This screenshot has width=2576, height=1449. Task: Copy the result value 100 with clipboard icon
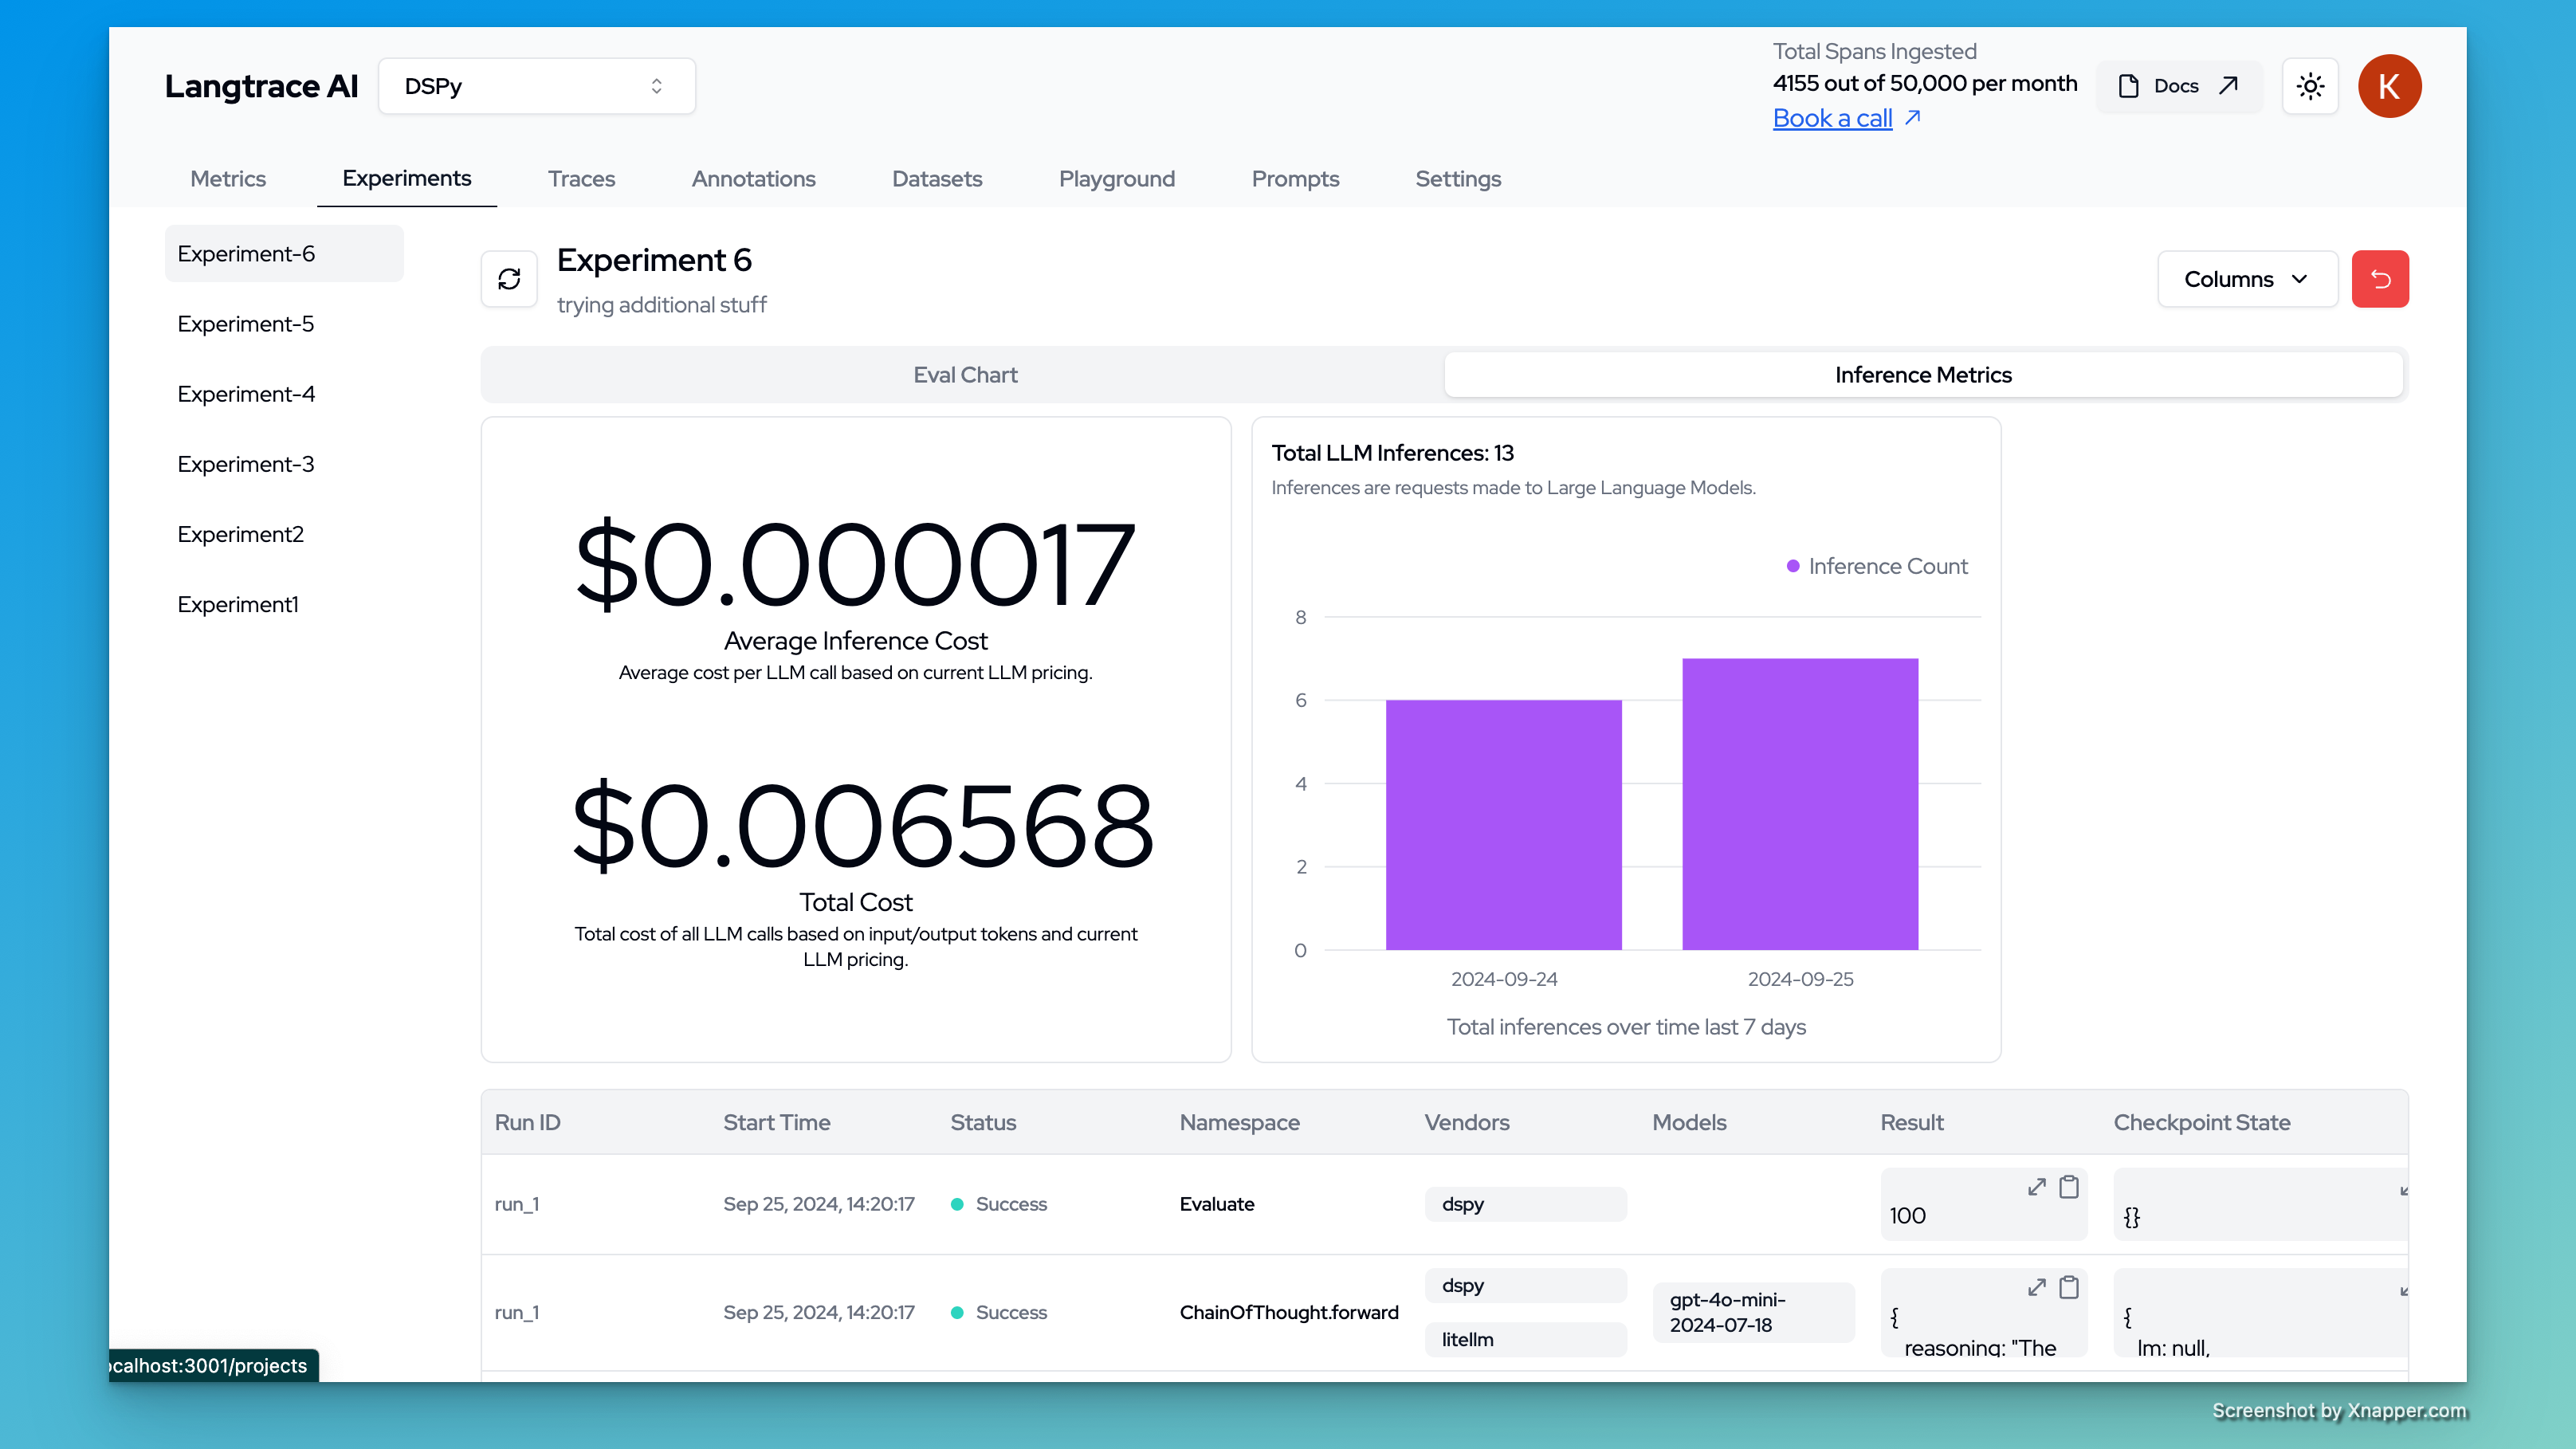coord(2069,1187)
